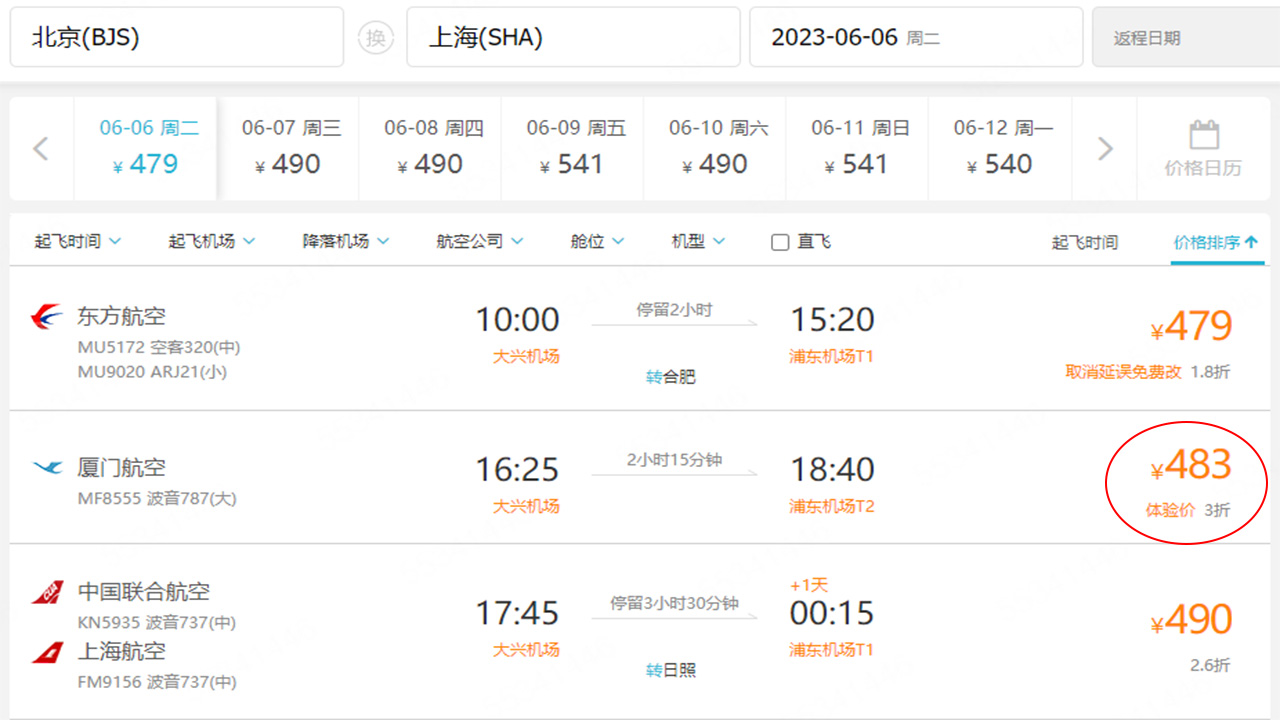The image size is (1280, 720).
Task: Click the swap departure and arrival cities icon
Action: point(376,37)
